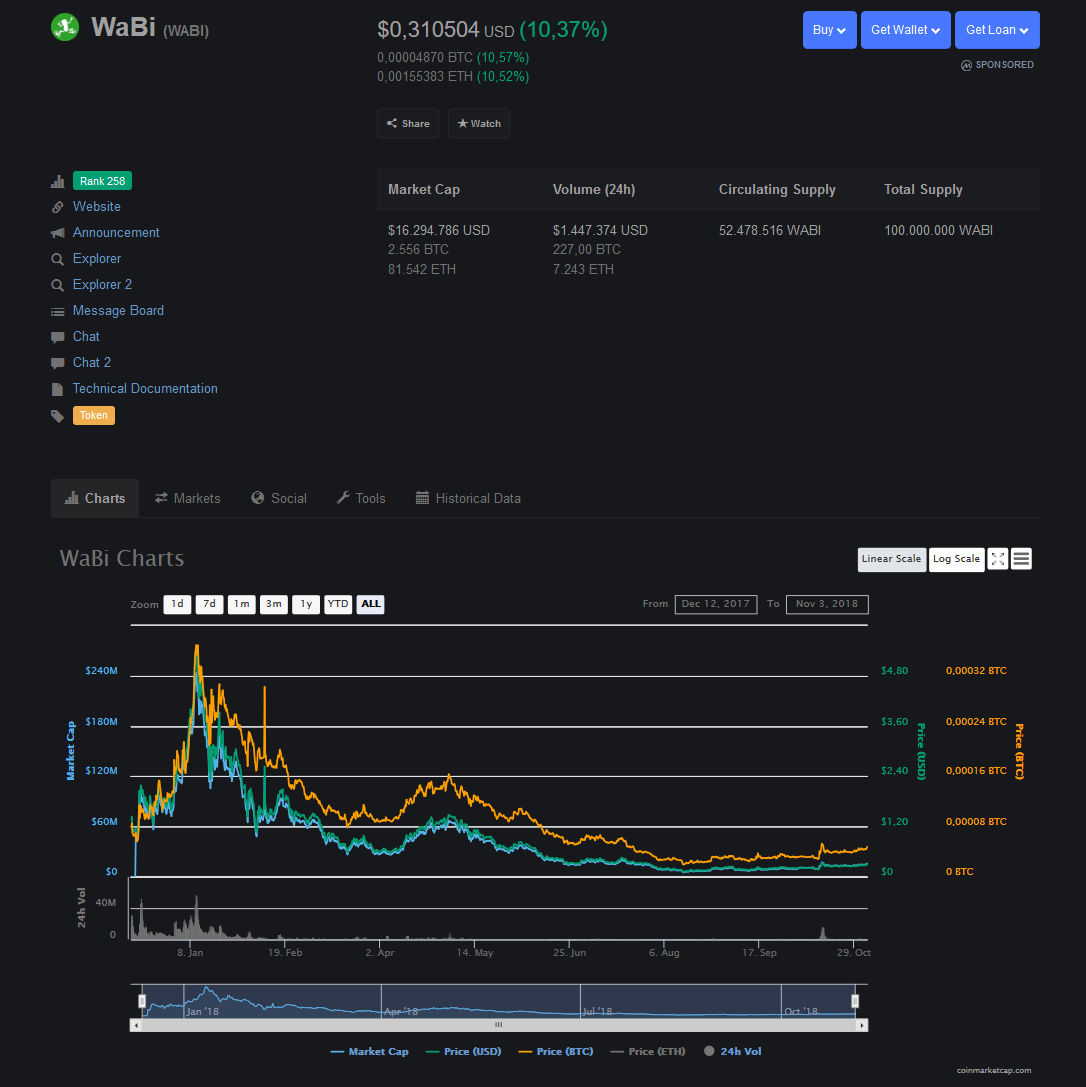This screenshot has height=1087, width=1086.
Task: Set chart zoom to 1y
Action: (x=306, y=604)
